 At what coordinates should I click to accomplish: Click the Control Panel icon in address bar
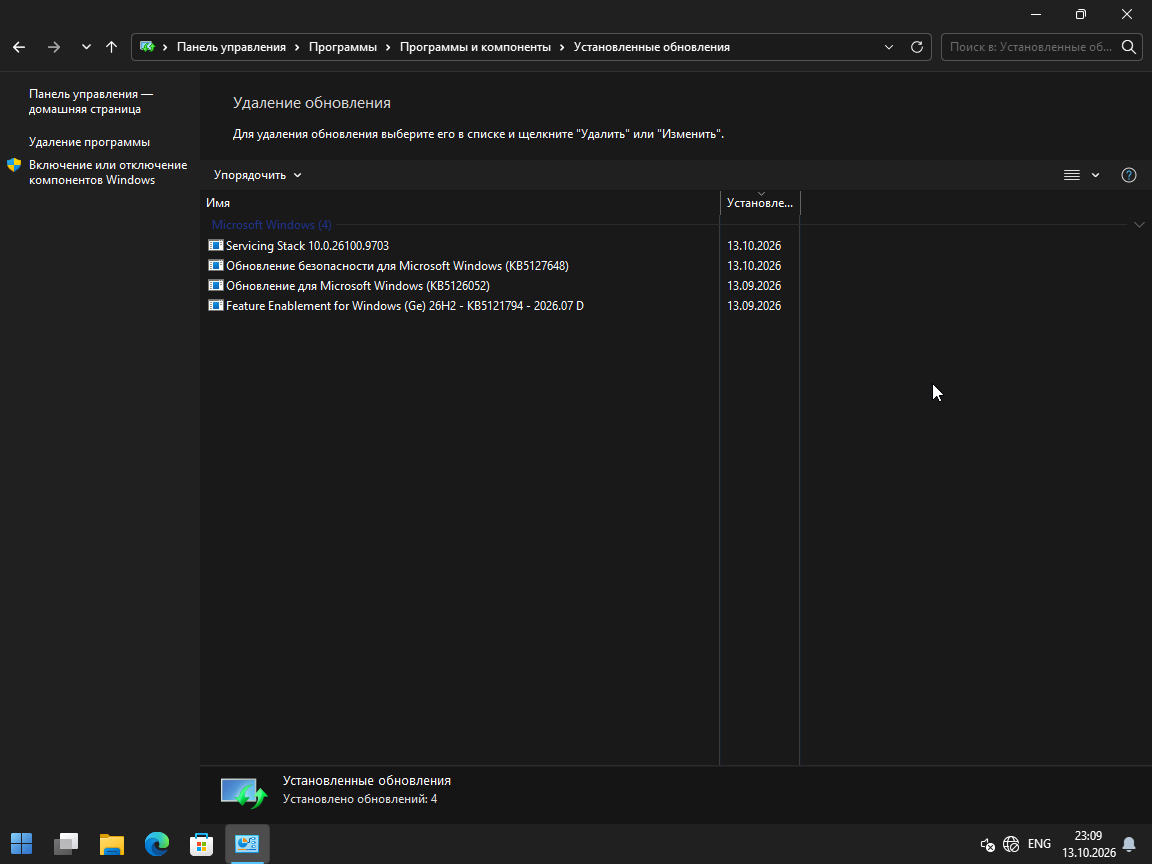point(147,47)
